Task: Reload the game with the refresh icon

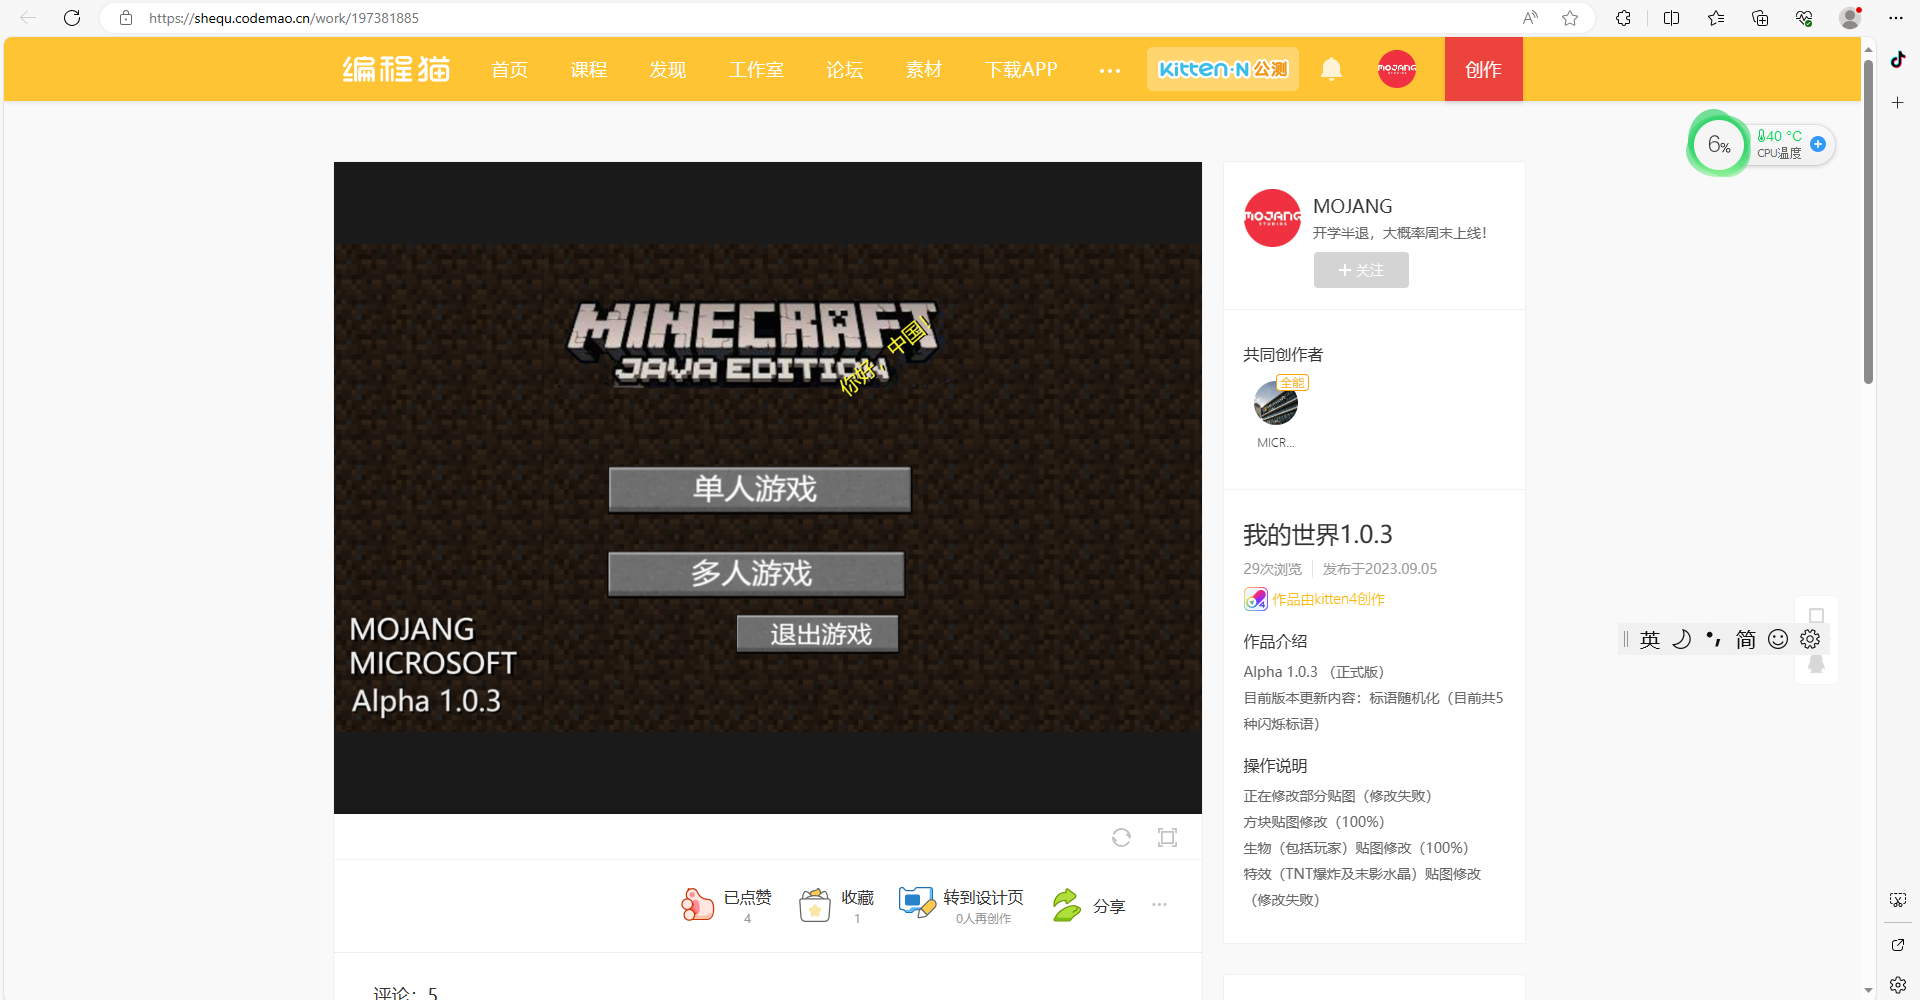Action: (x=1121, y=837)
